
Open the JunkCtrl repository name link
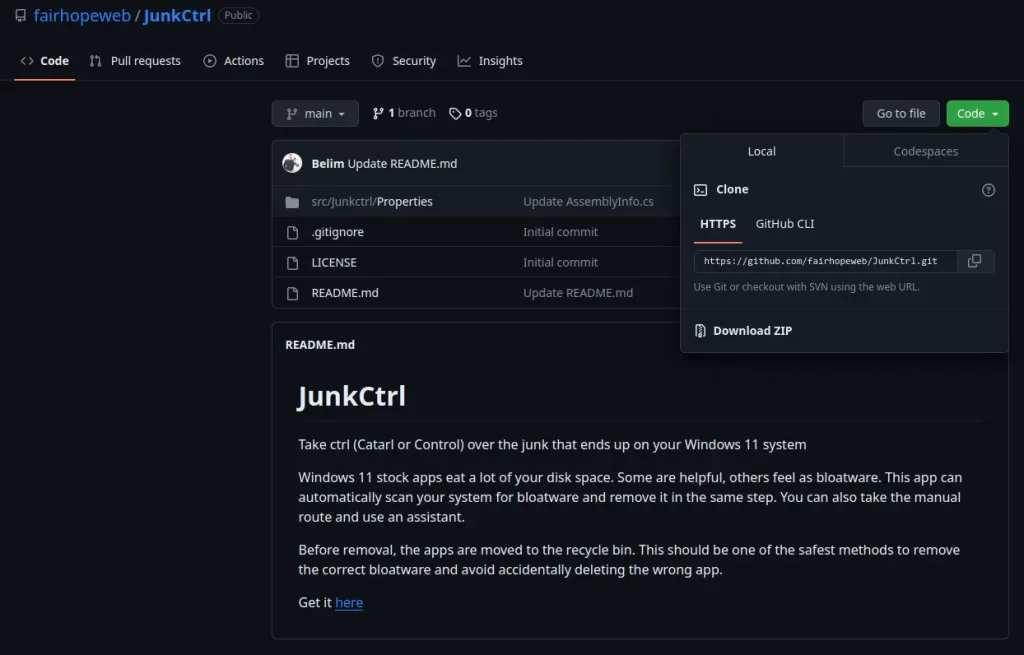[x=177, y=15]
